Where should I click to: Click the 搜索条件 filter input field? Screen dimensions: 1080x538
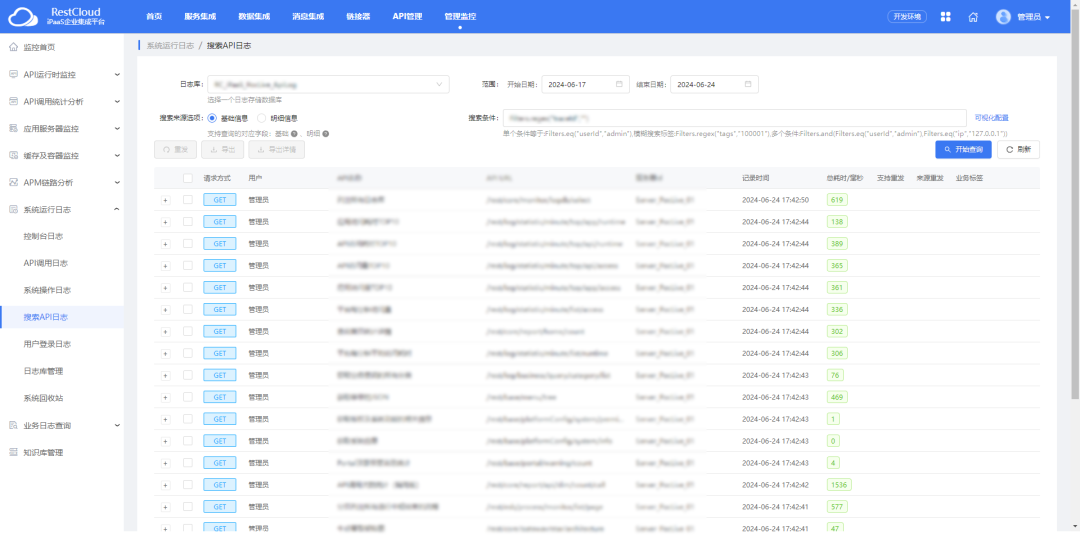[734, 118]
